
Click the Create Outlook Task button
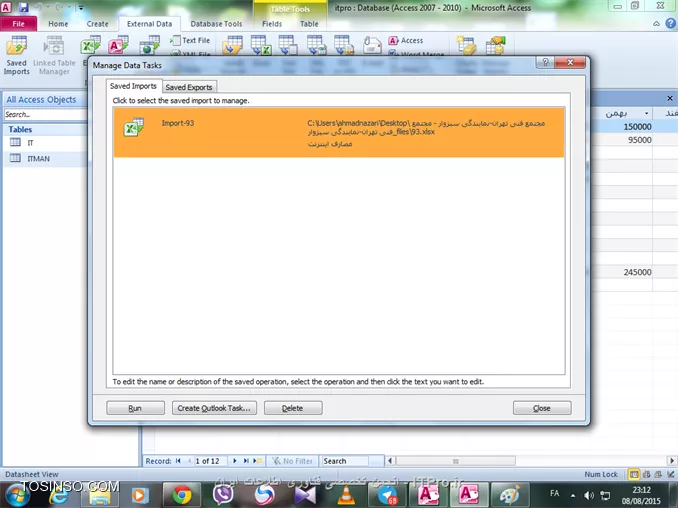pyautogui.click(x=214, y=408)
